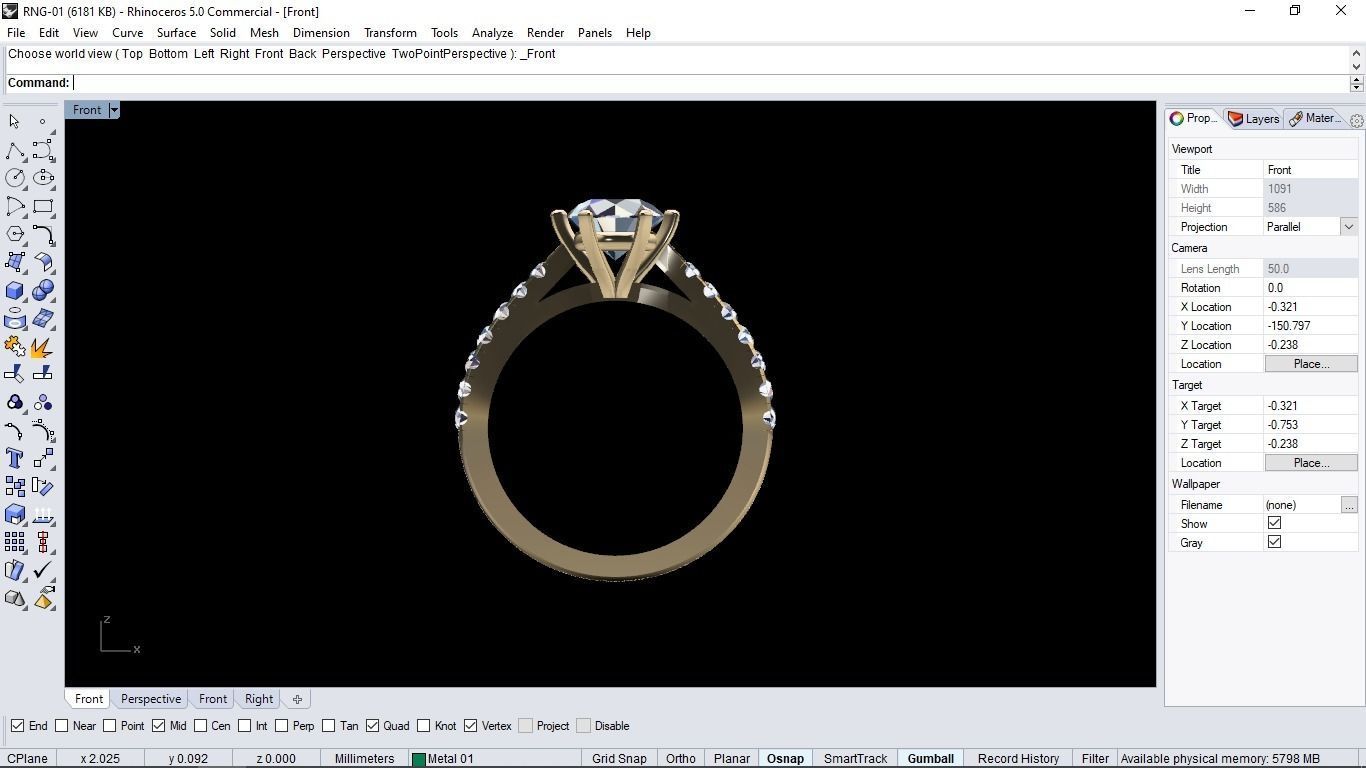Image resolution: width=1366 pixels, height=768 pixels.
Task: Enable the Perp object snap
Action: (282, 726)
